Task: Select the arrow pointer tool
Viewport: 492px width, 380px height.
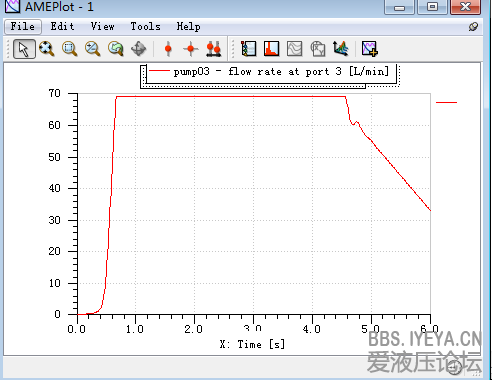Action: point(24,49)
